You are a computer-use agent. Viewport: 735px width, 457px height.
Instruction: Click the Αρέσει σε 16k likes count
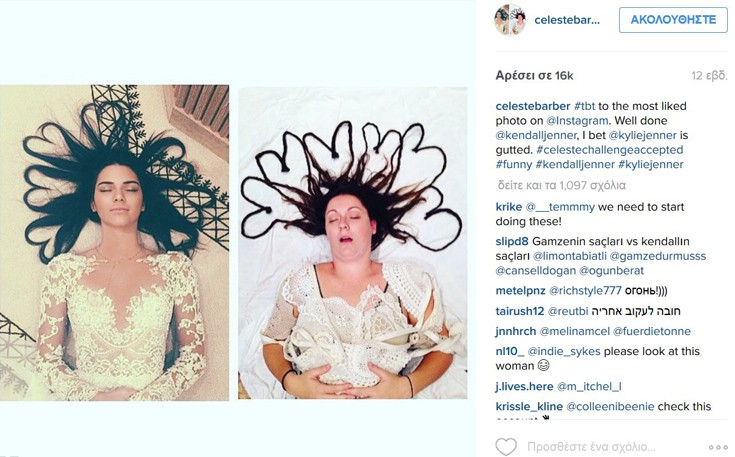pyautogui.click(x=534, y=76)
